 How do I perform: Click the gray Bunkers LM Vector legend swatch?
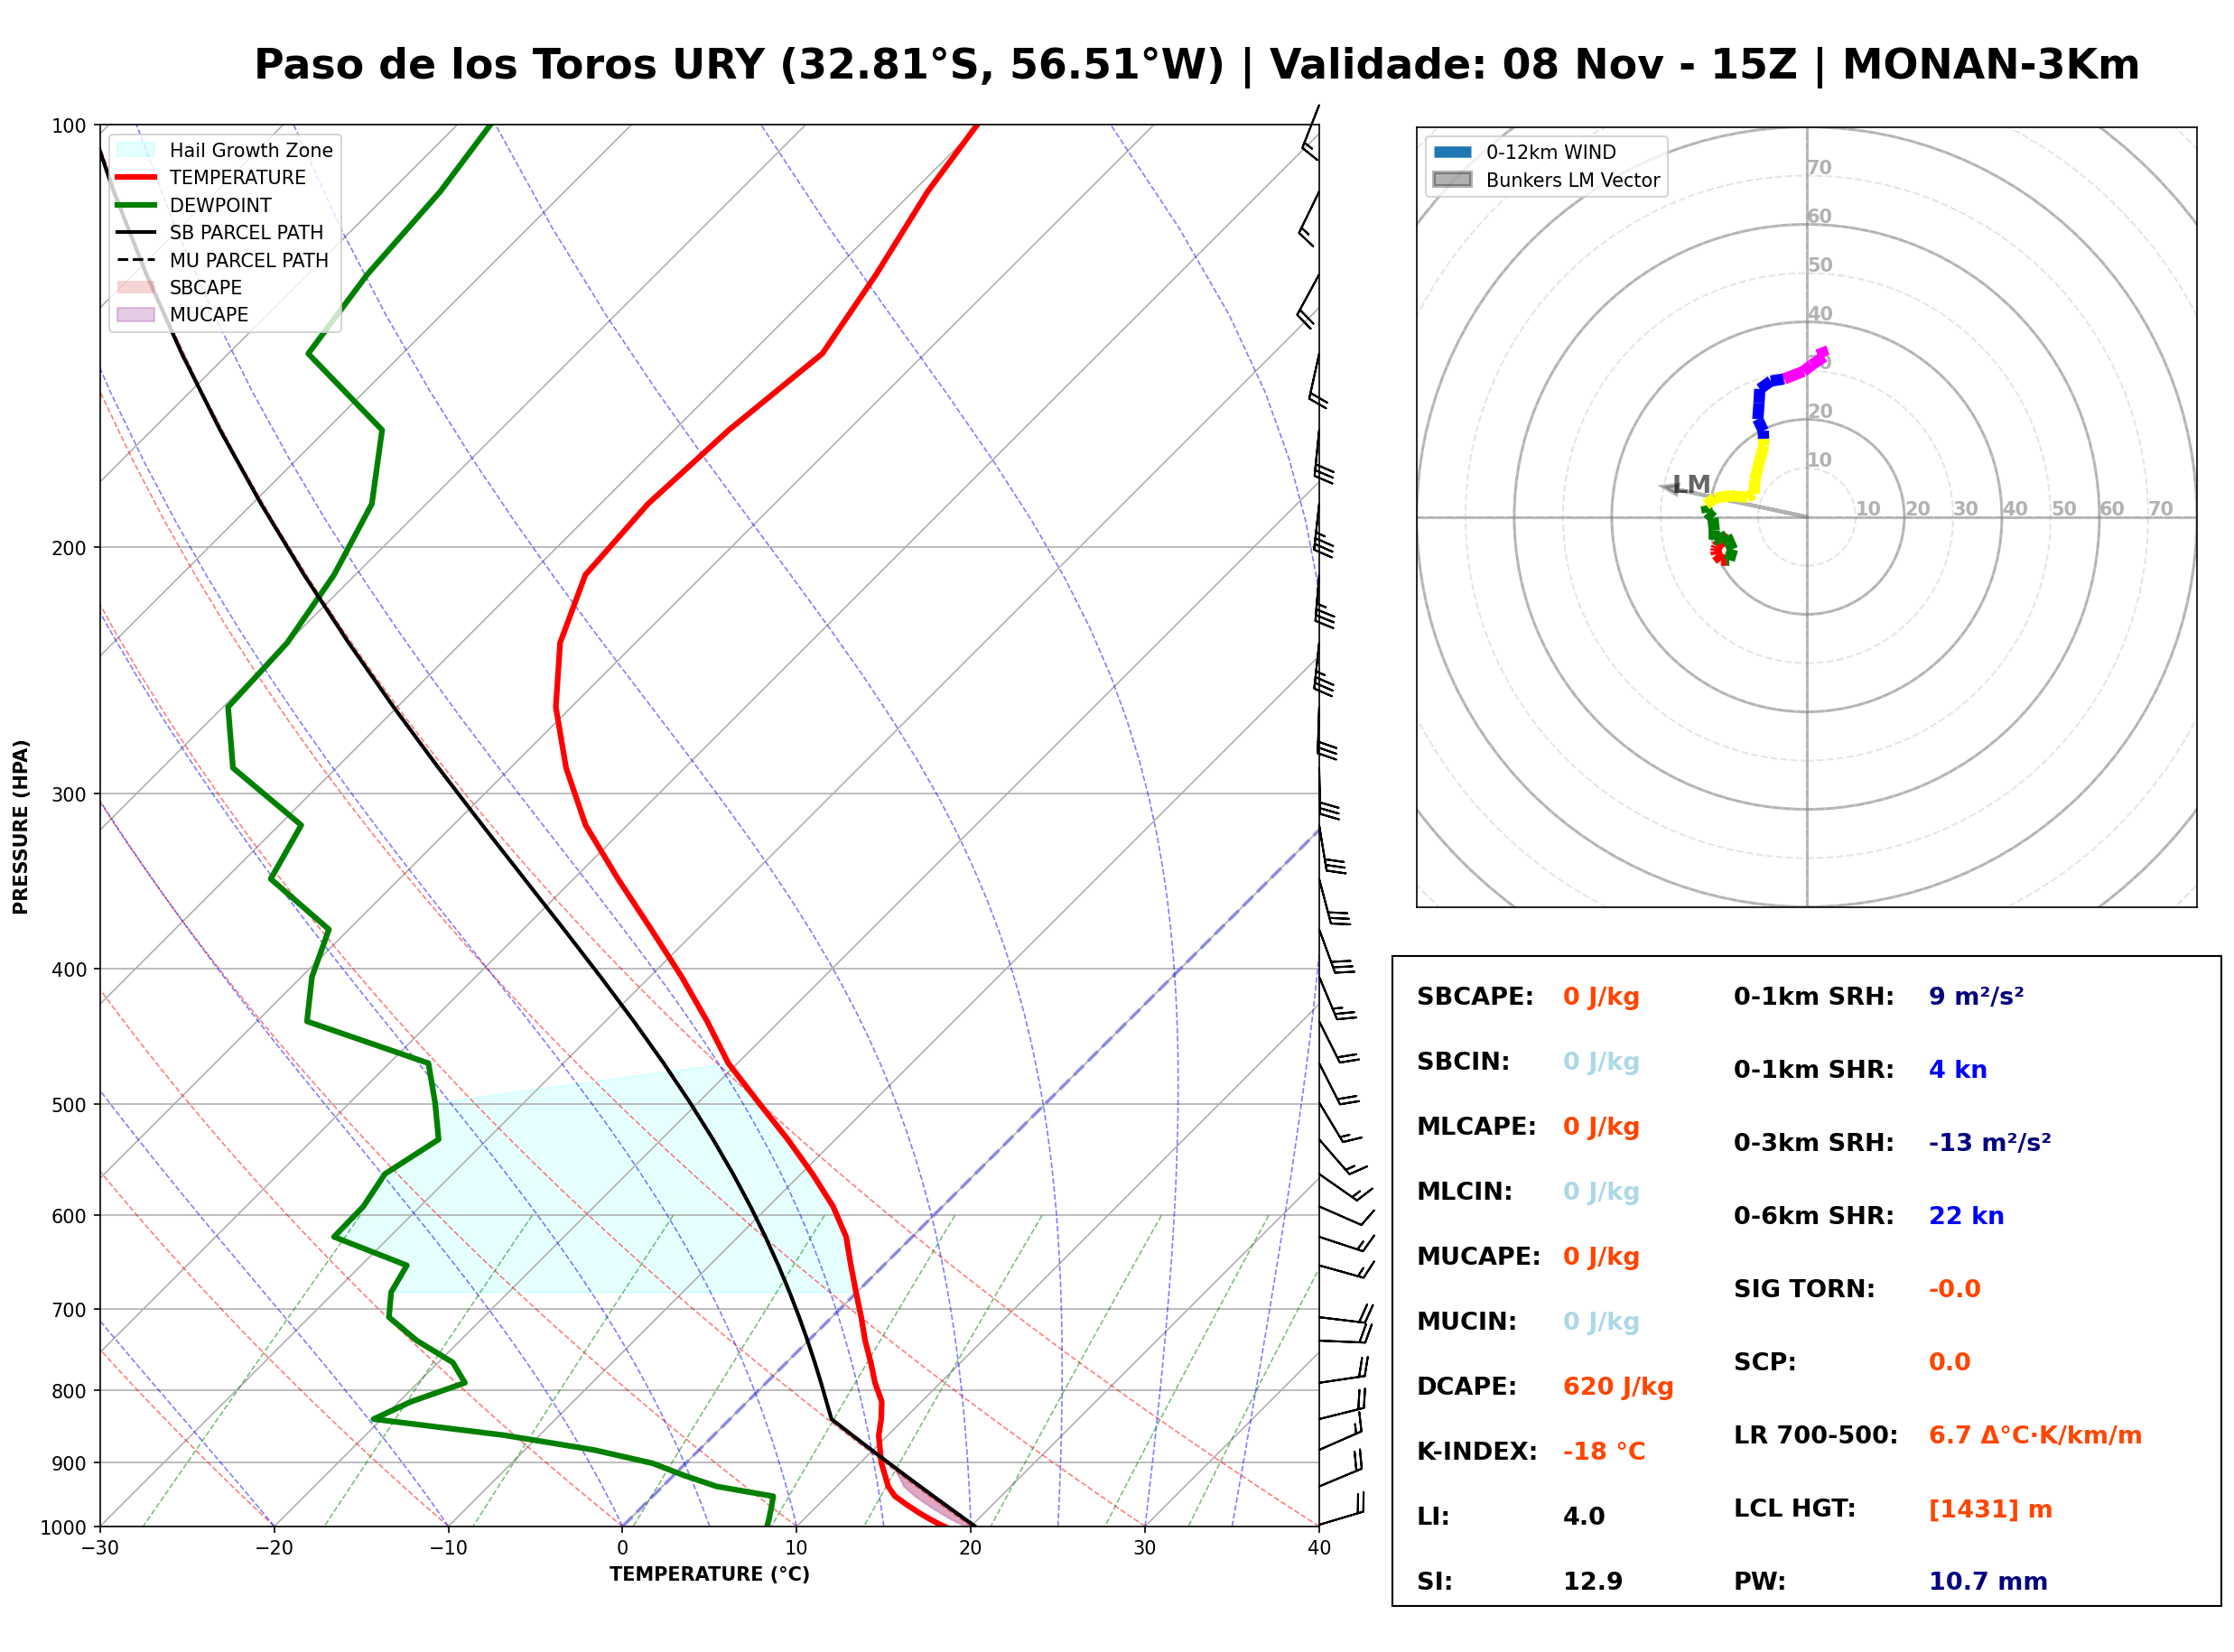1453,180
